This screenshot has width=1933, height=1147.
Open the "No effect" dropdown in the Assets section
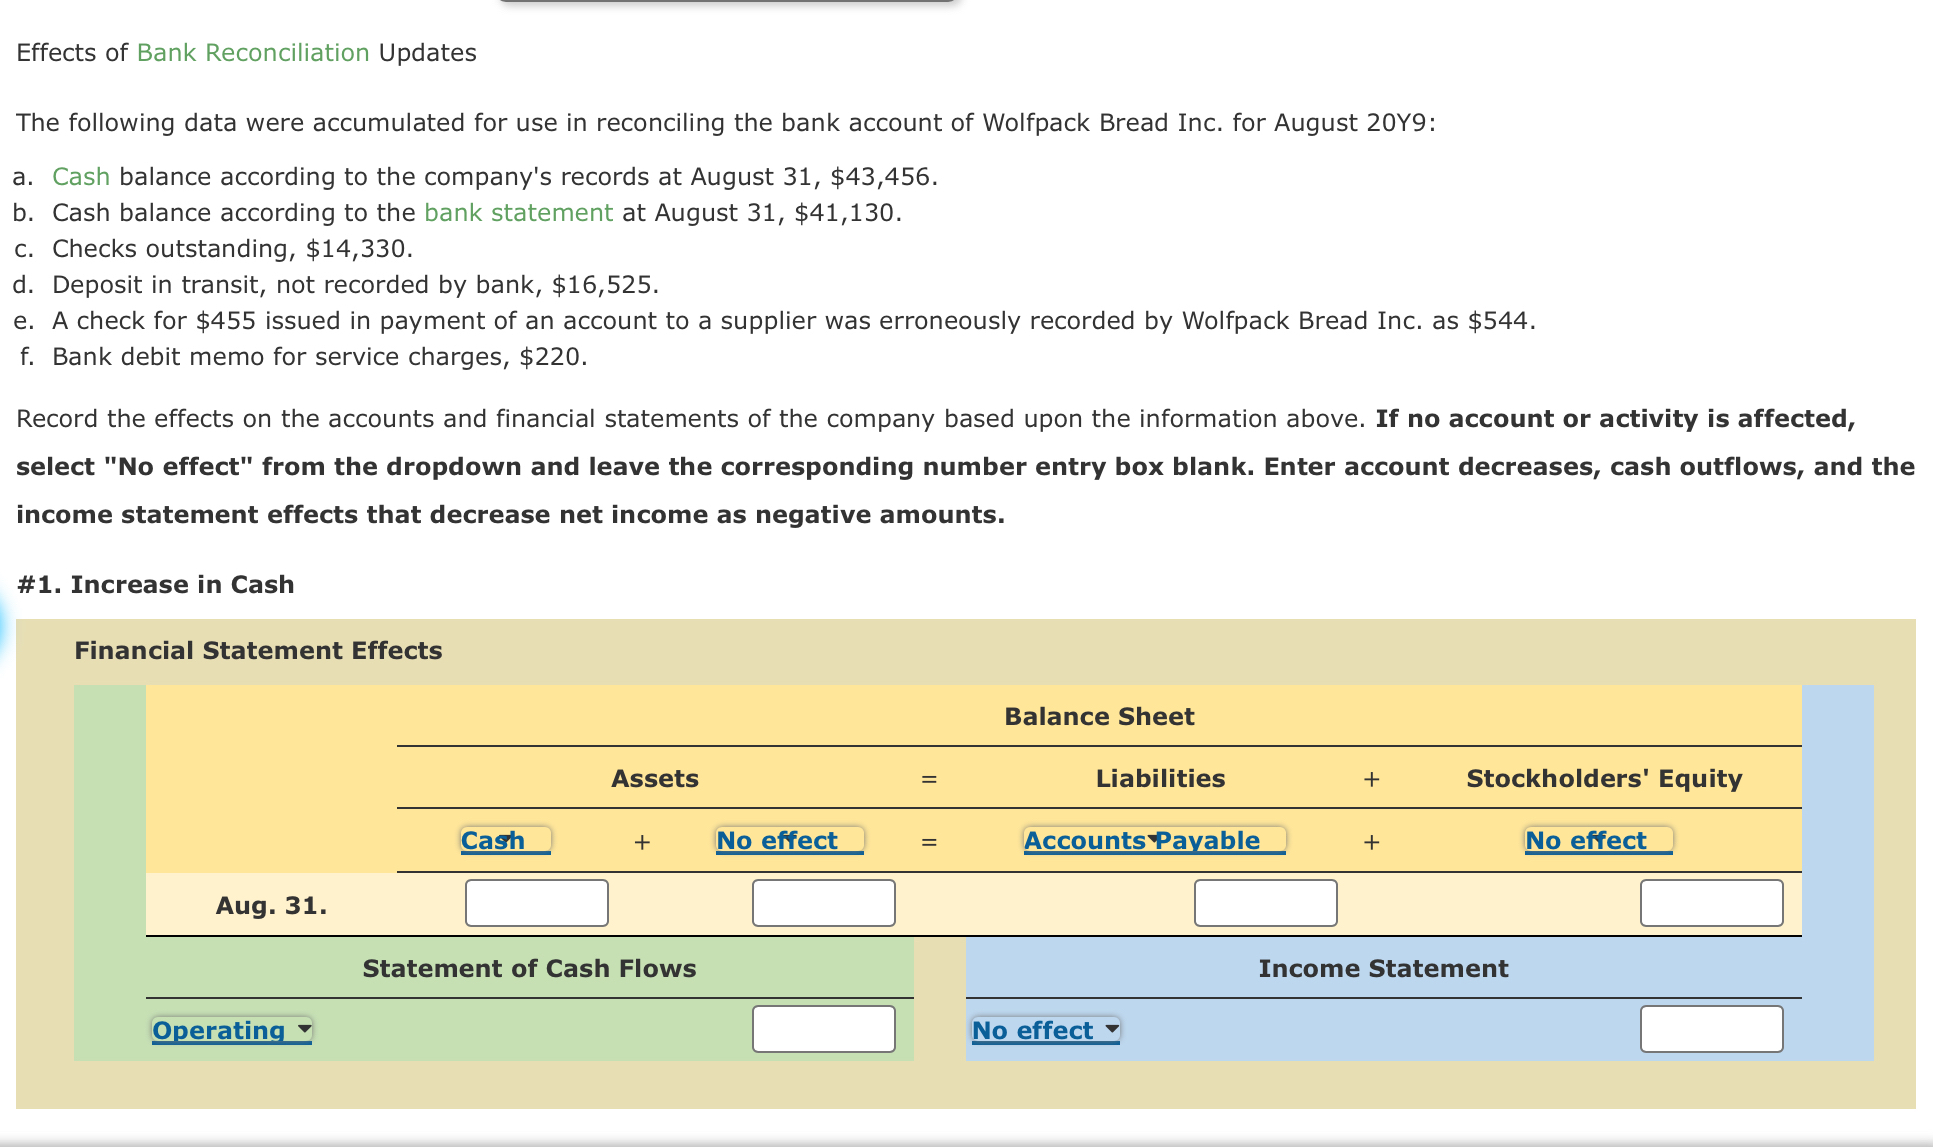point(787,841)
